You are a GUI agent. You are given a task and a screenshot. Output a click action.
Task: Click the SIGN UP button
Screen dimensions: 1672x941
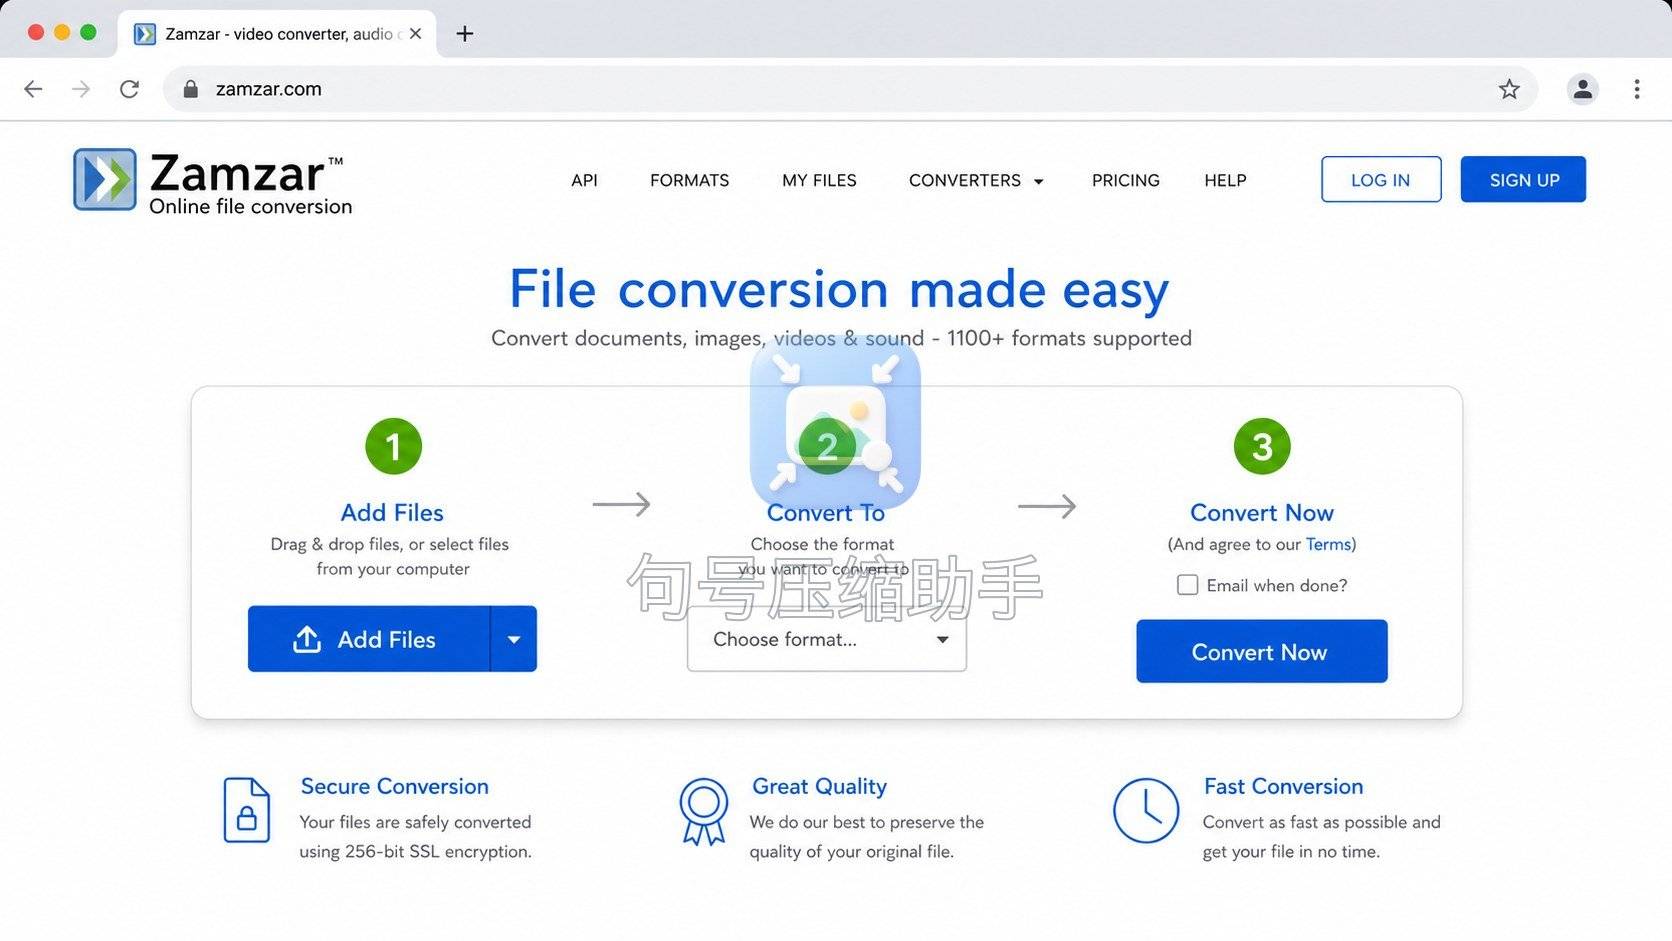click(x=1523, y=179)
